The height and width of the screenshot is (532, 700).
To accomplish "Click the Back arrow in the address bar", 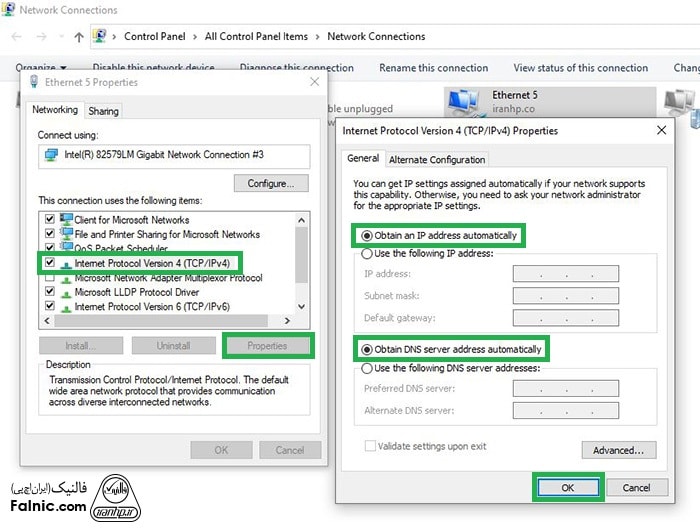I will pos(17,37).
